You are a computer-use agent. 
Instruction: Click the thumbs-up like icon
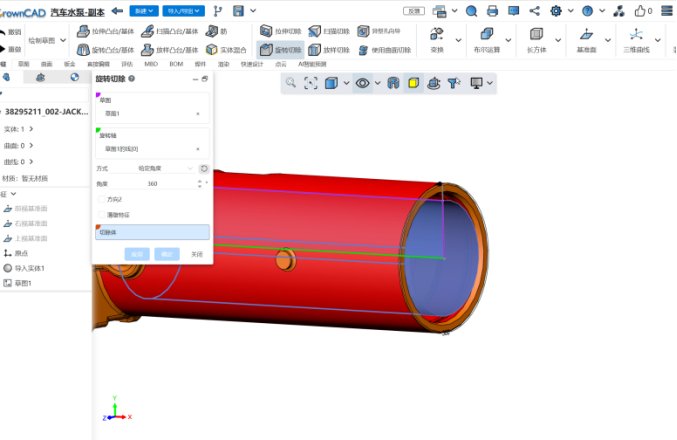640,11
